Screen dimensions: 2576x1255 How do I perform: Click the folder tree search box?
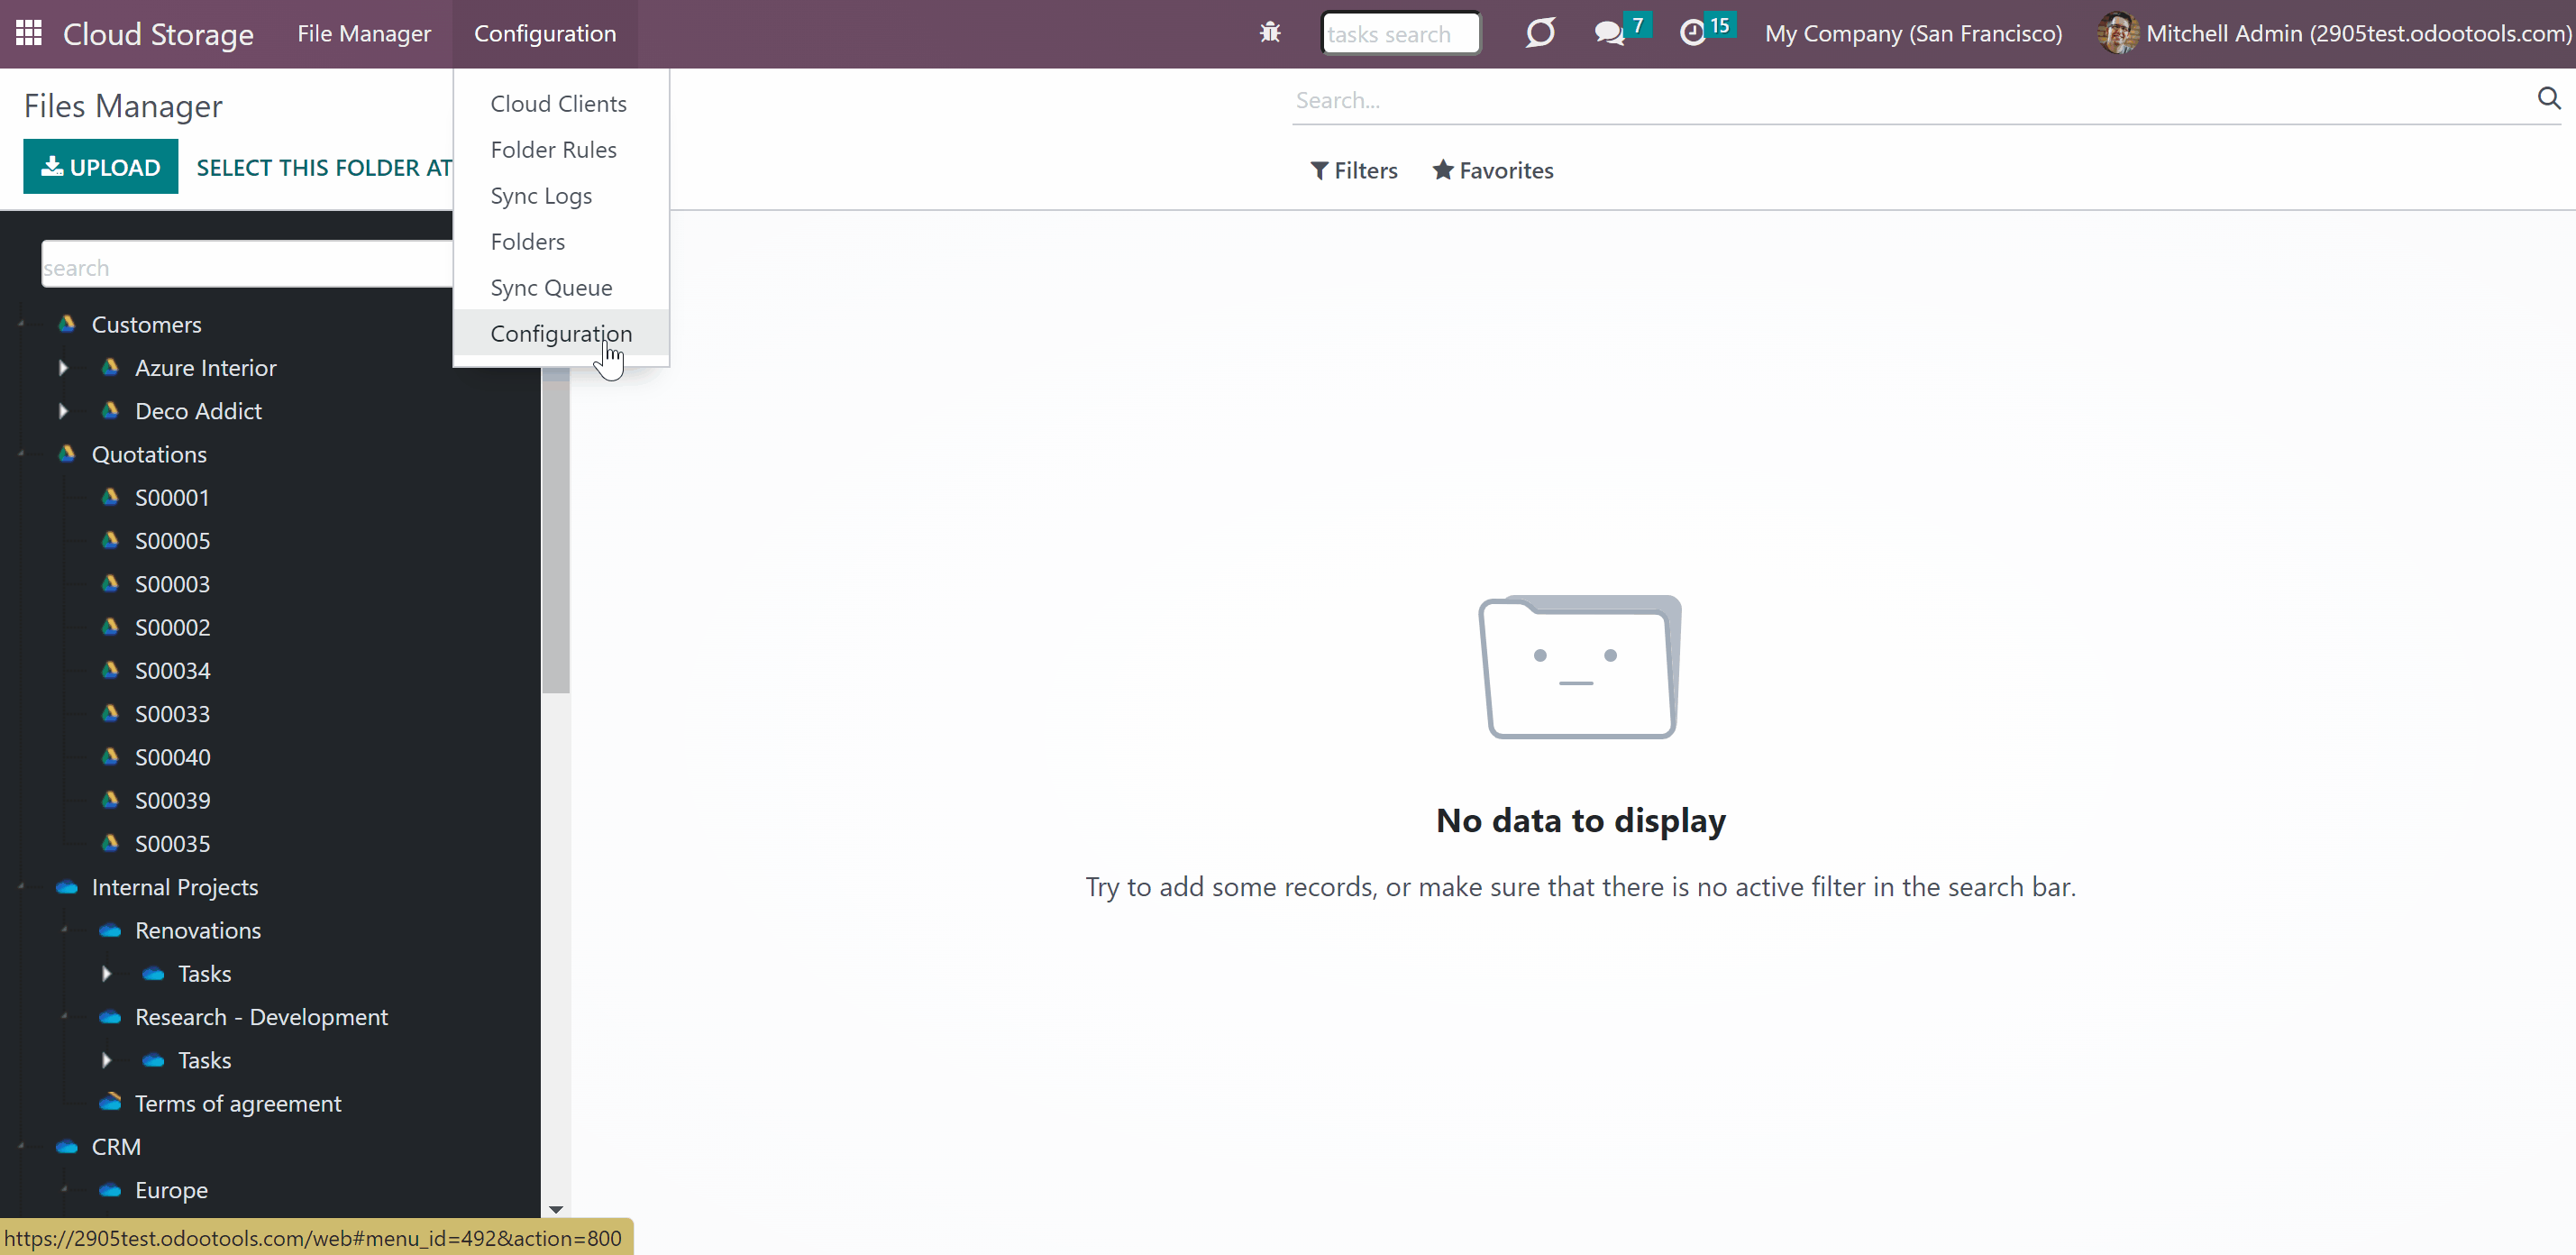click(247, 265)
